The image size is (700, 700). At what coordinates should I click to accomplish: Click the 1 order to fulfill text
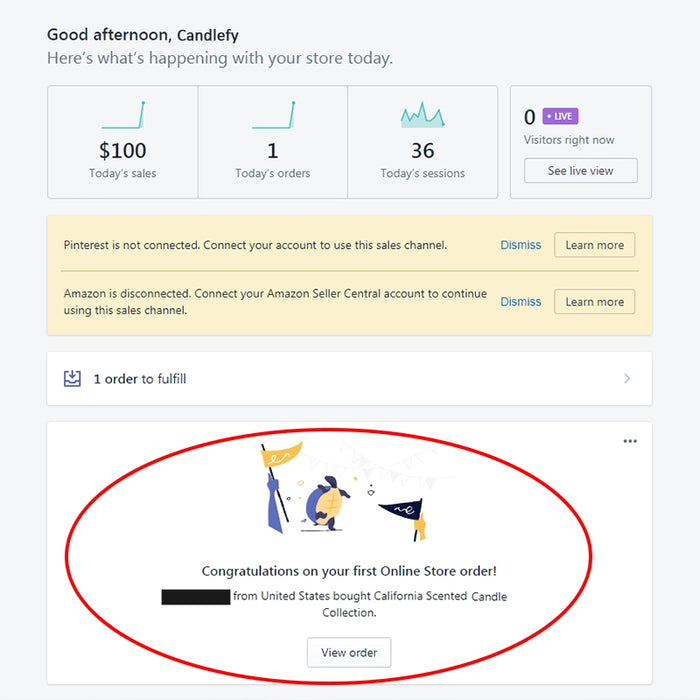pyautogui.click(x=140, y=379)
